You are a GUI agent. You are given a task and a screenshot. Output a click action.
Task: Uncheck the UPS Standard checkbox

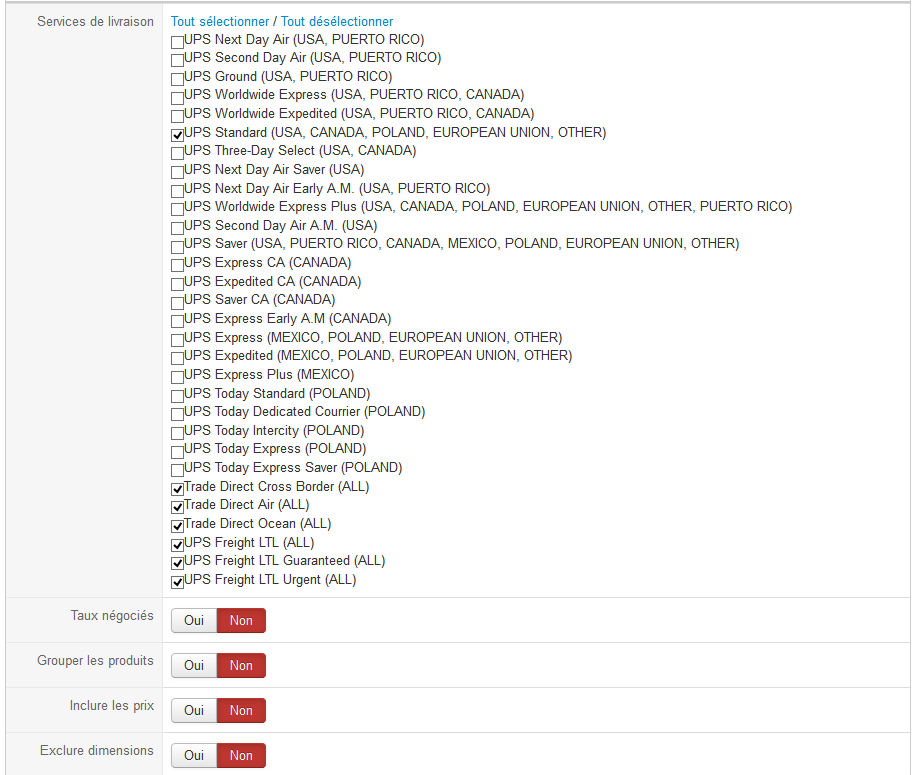[177, 135]
